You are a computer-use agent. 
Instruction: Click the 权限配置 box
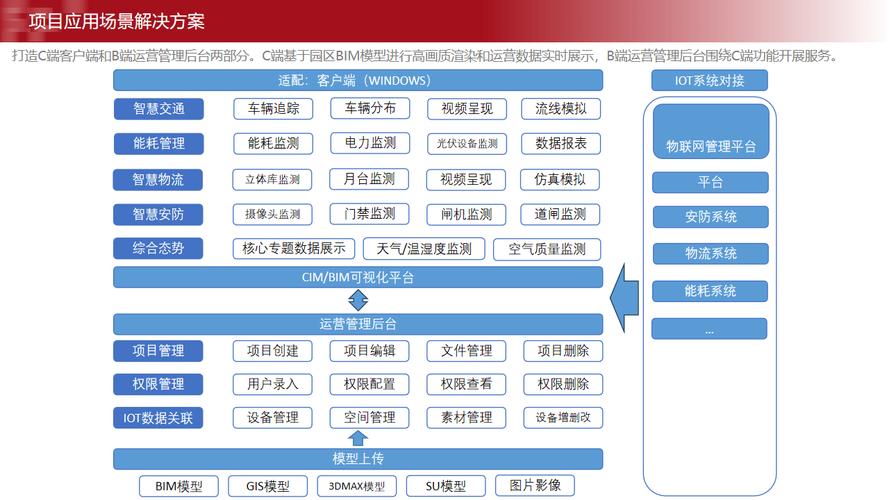(x=370, y=384)
